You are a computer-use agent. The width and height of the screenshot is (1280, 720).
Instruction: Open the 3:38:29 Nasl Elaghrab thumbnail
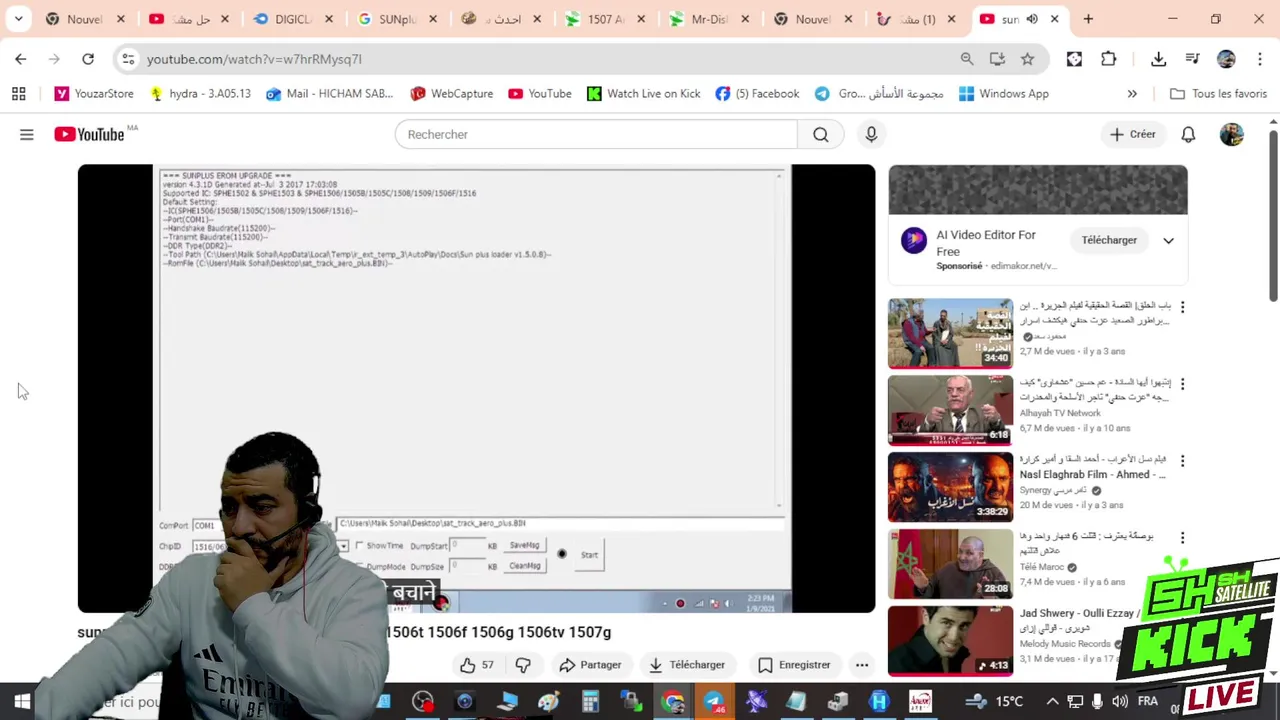click(x=950, y=487)
